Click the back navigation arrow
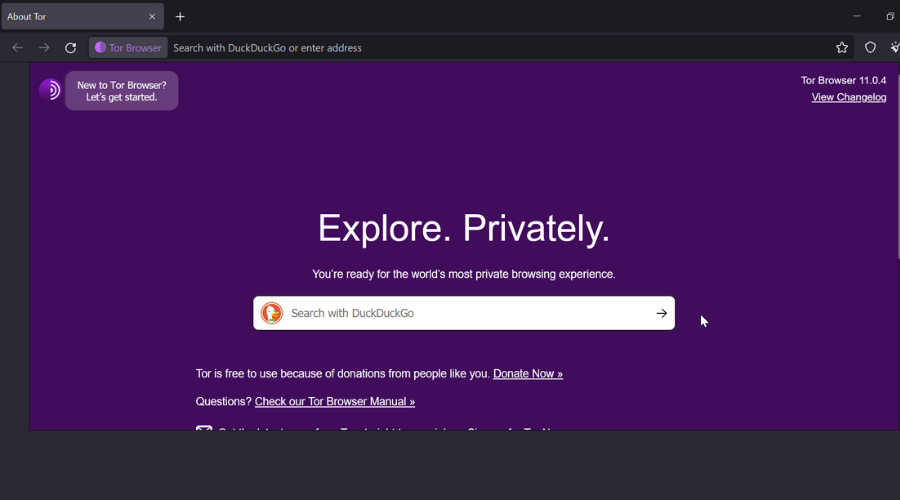The image size is (900, 500). coord(17,48)
